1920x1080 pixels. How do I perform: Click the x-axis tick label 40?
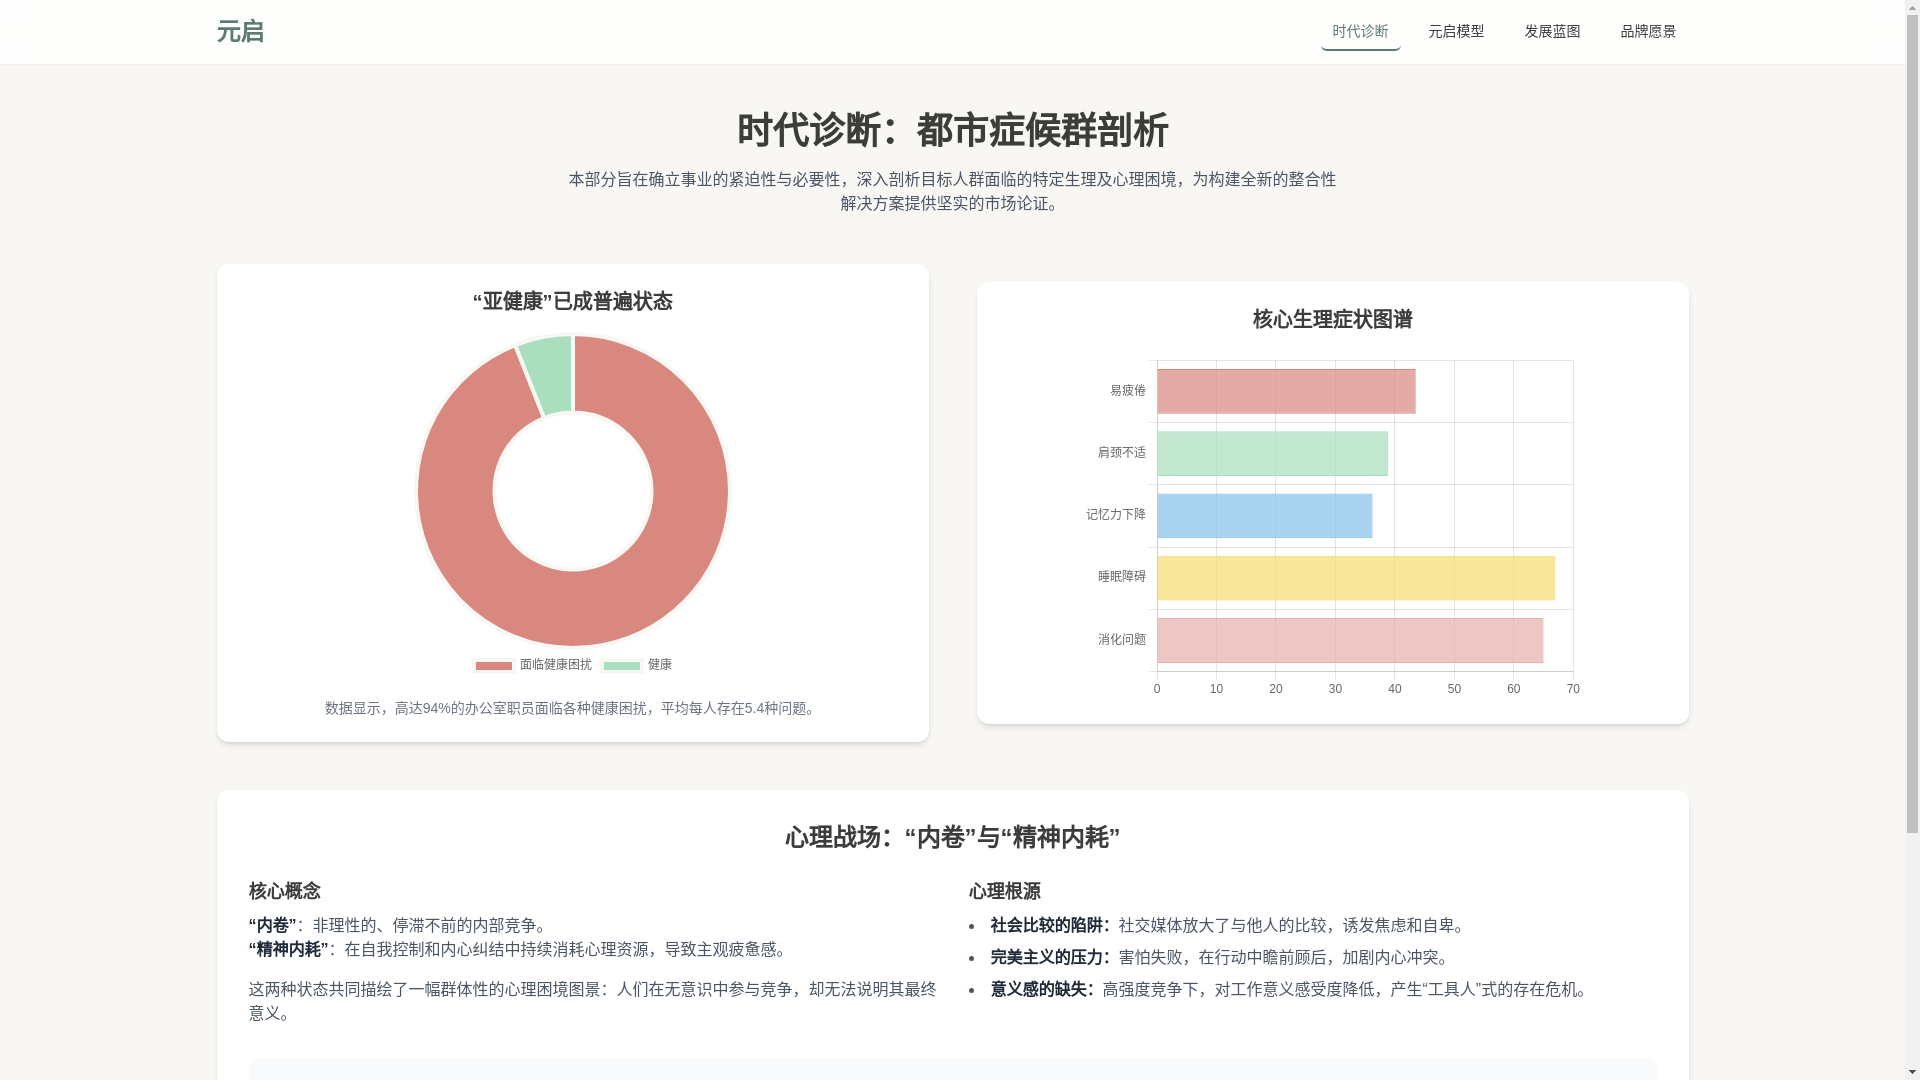(x=1395, y=689)
